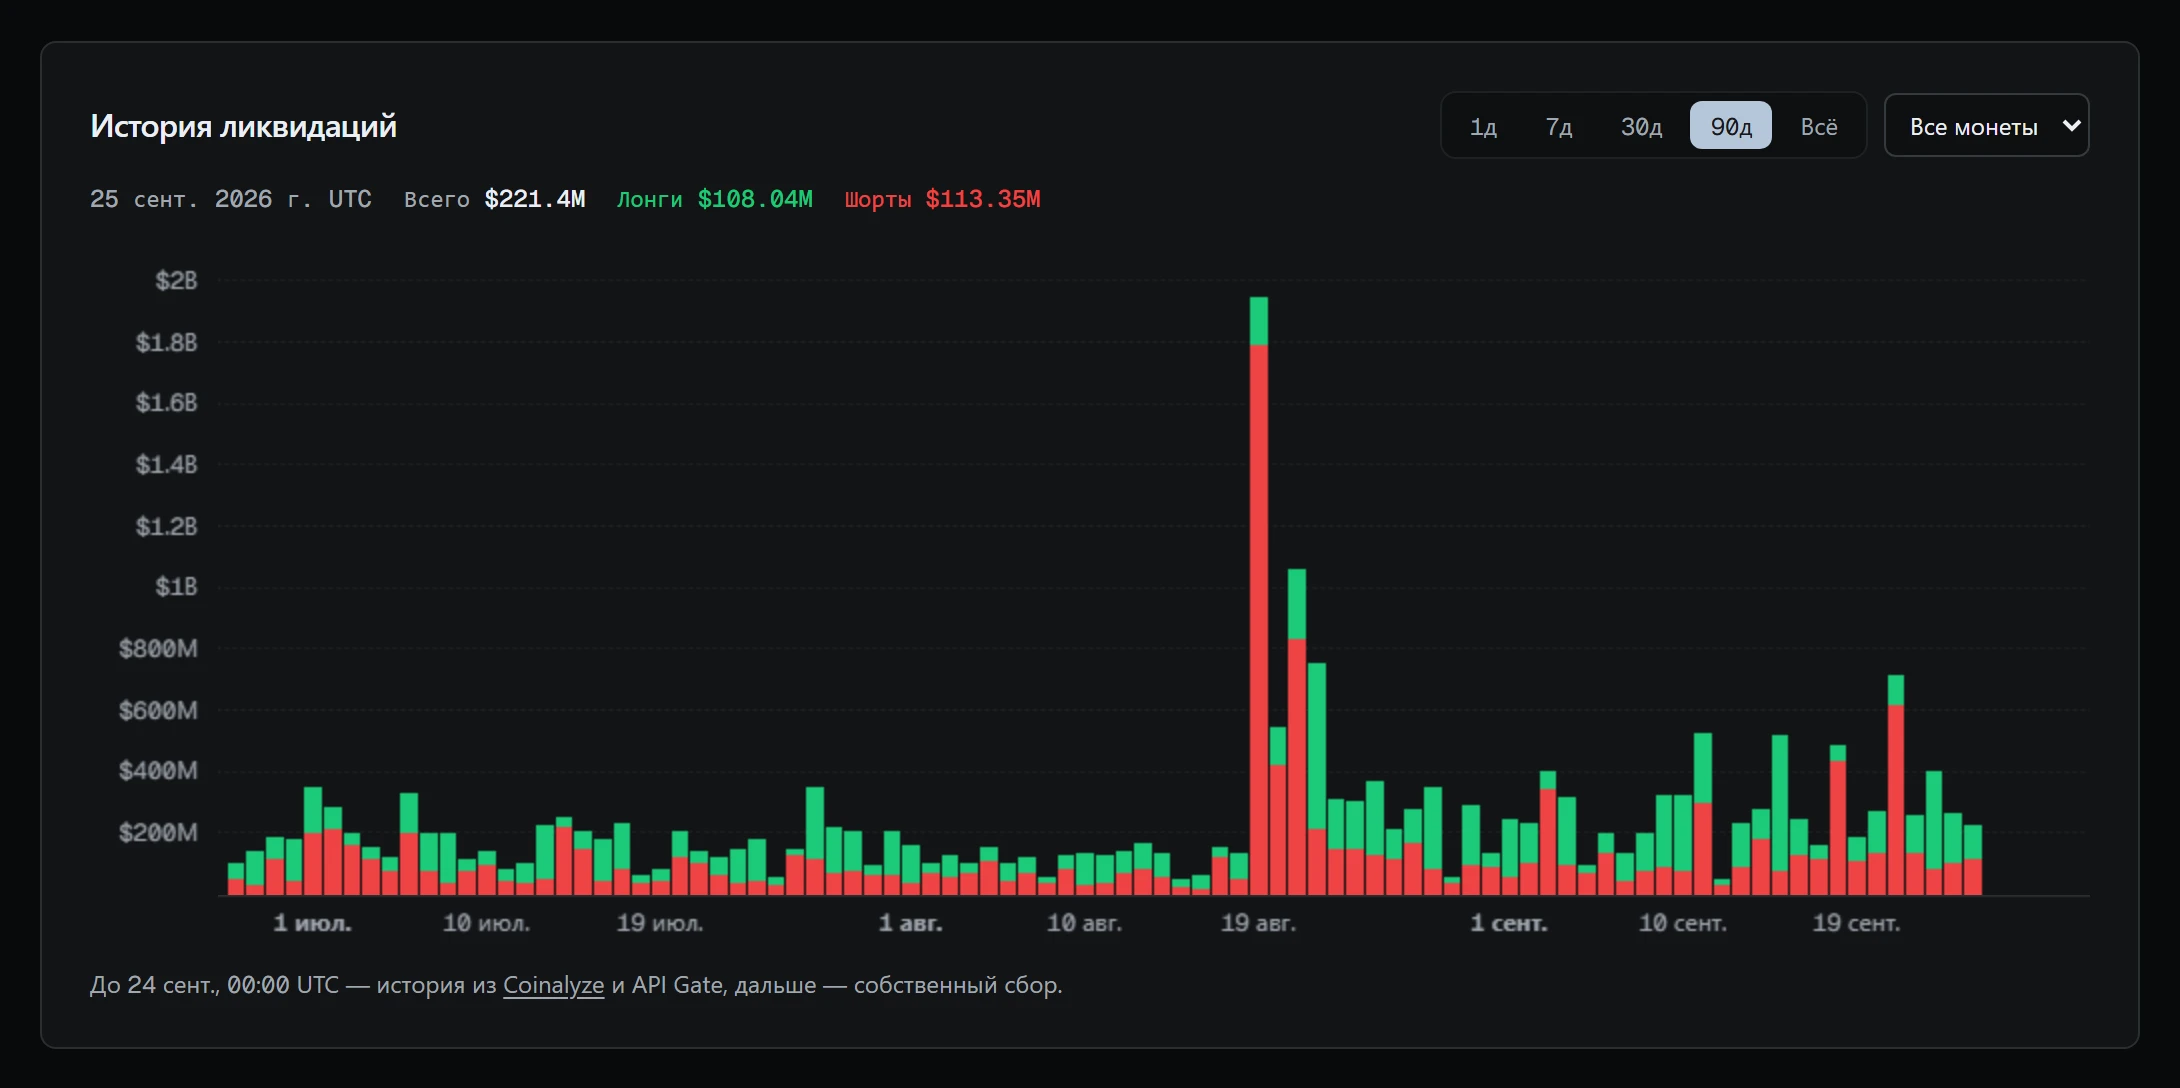Click the red Шорты $113.35M total

tap(943, 199)
